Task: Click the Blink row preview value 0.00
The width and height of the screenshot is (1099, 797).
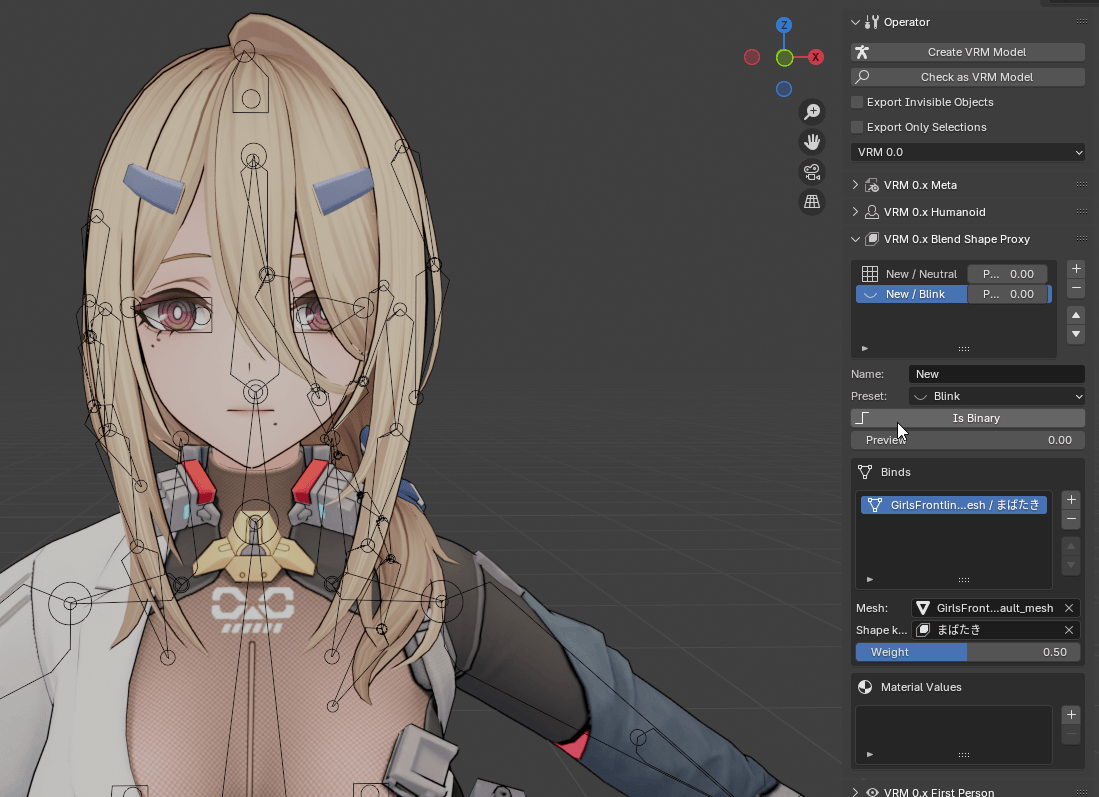Action: 1007,294
